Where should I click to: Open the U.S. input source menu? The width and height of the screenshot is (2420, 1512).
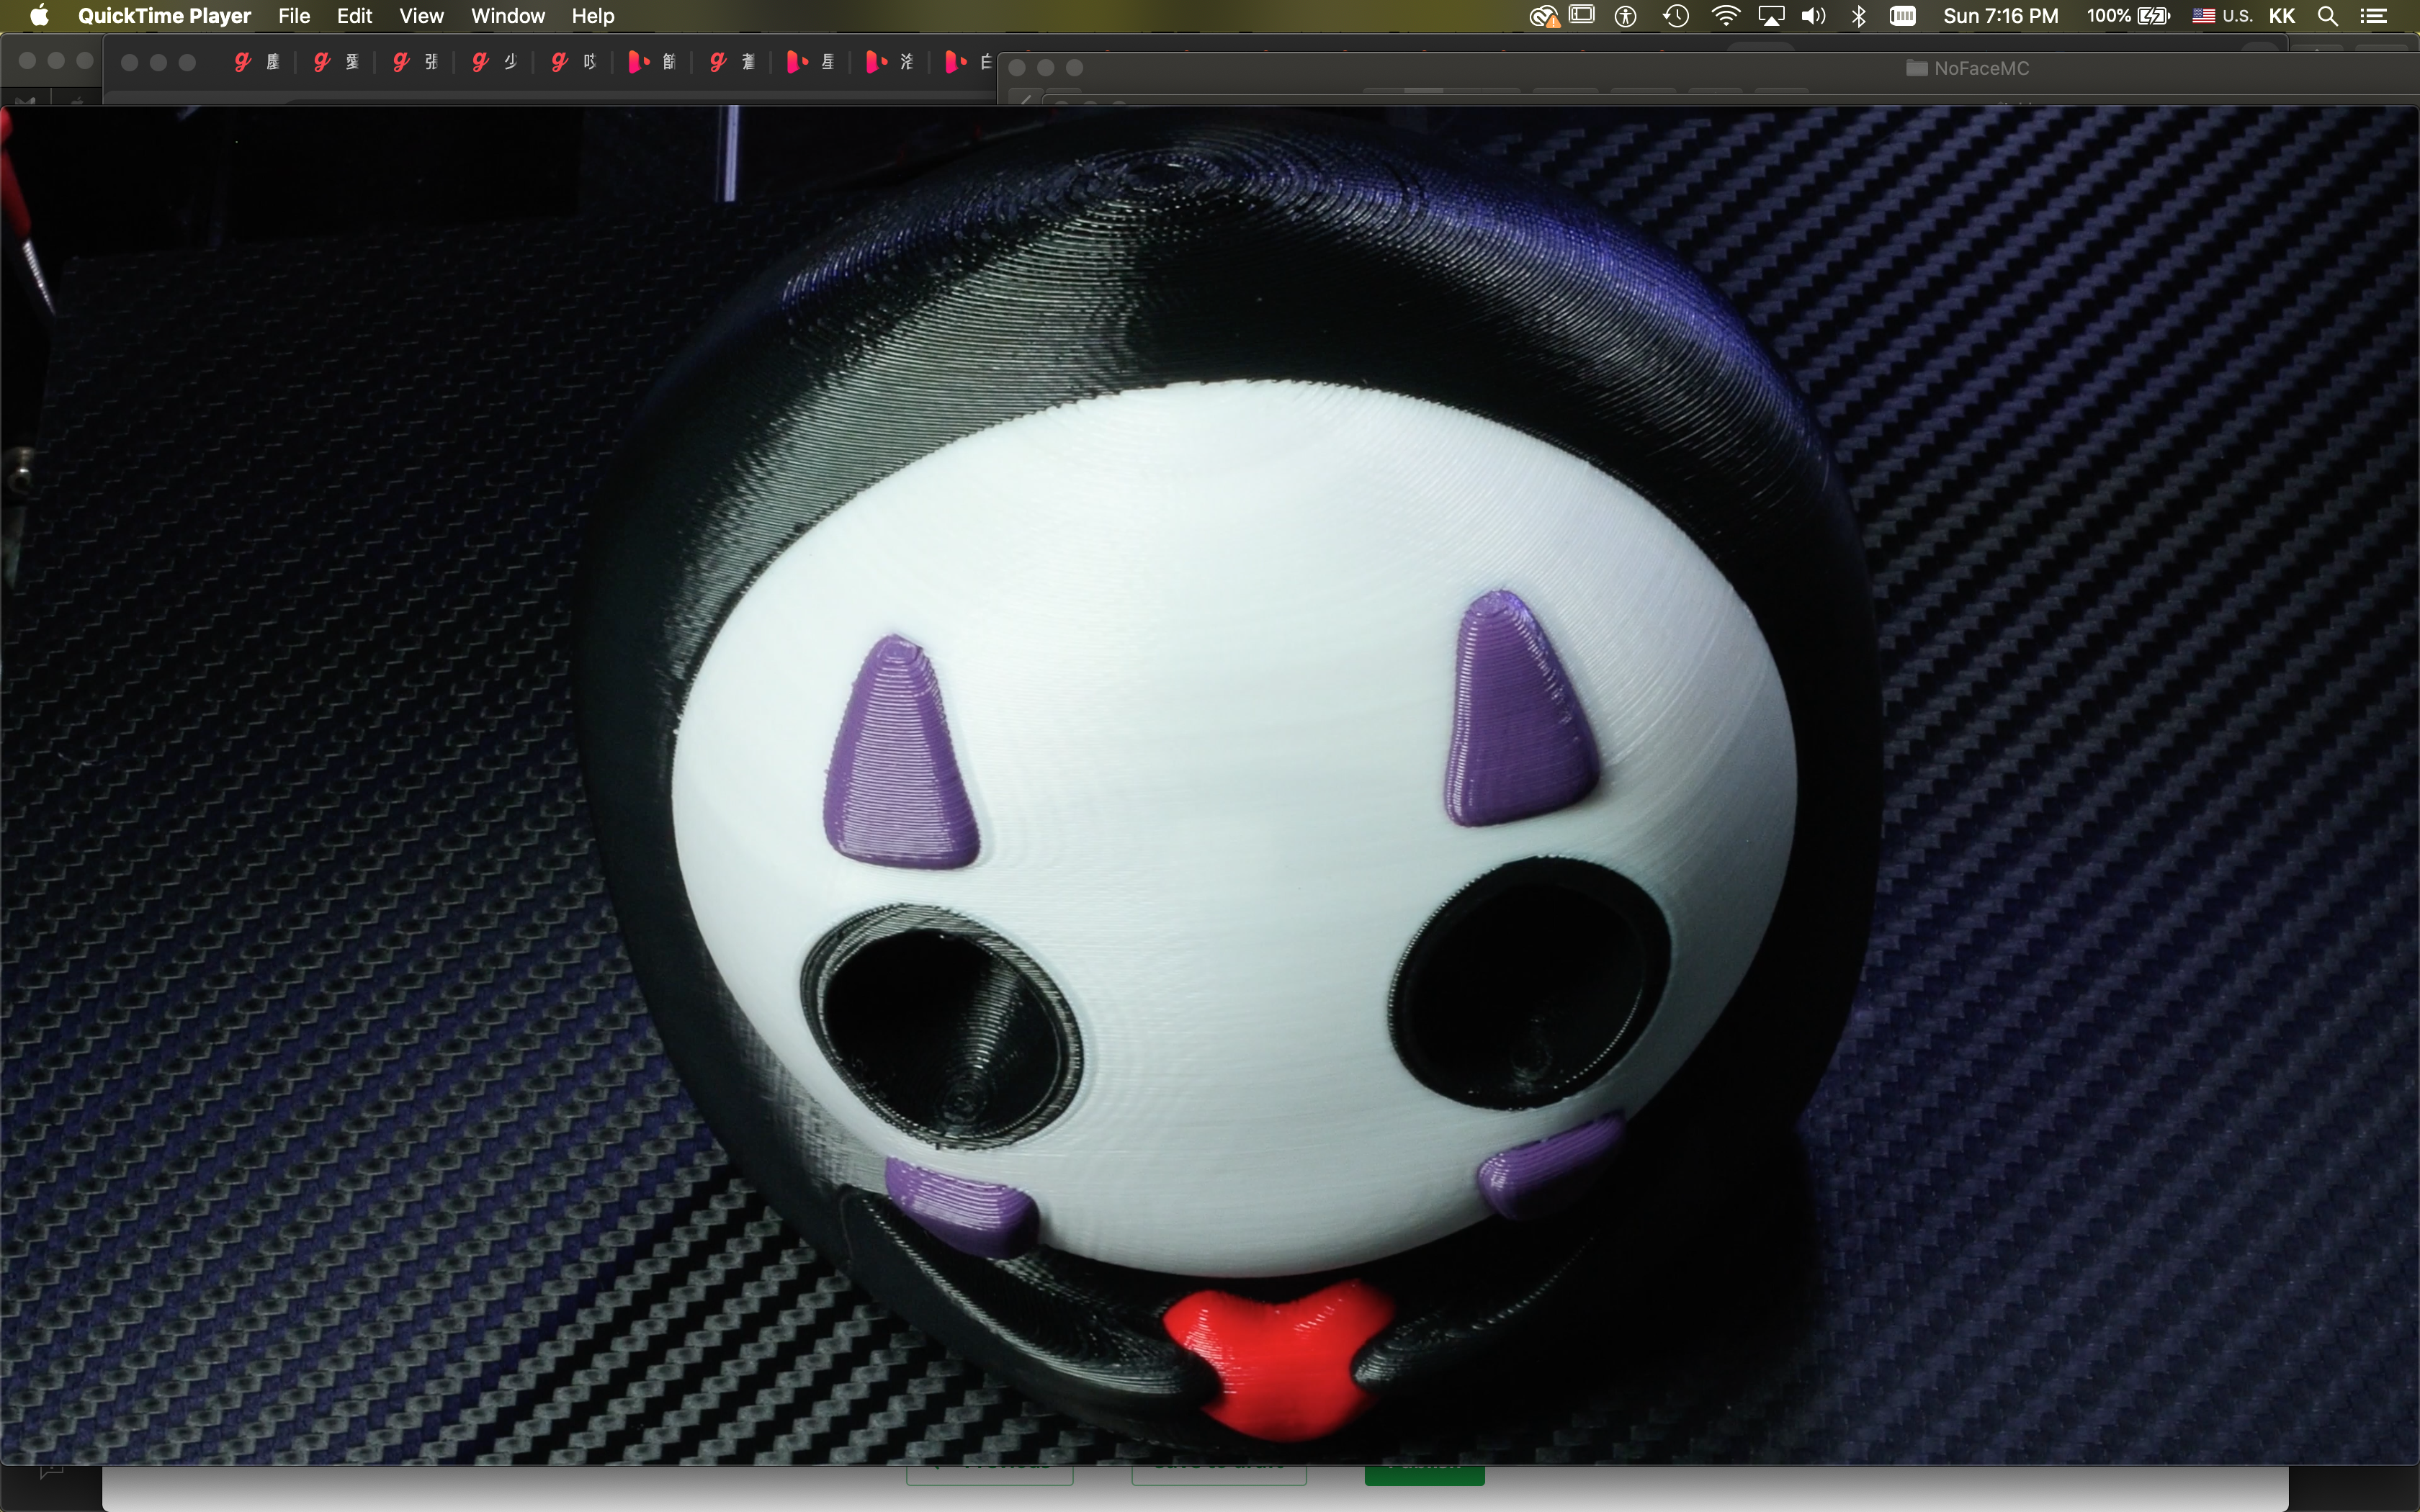pyautogui.click(x=2221, y=16)
